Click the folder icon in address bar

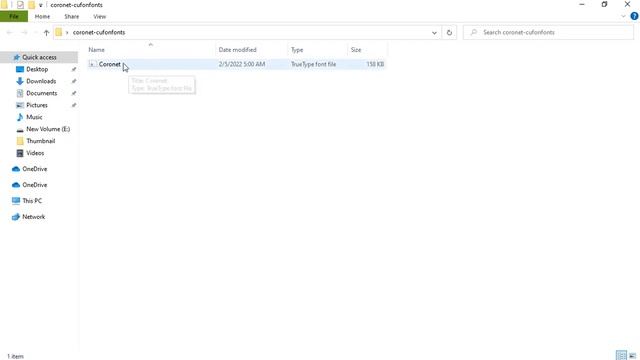(x=59, y=32)
